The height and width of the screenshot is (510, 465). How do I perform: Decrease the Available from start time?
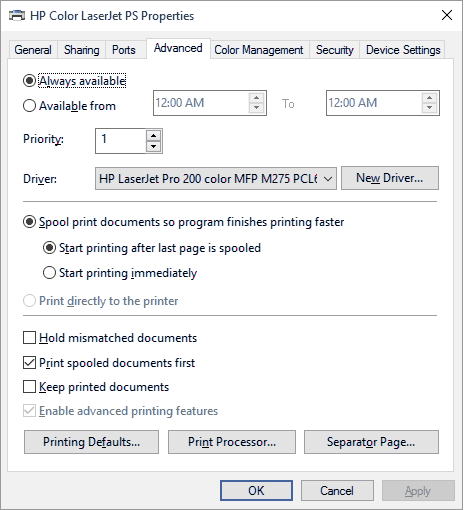[257, 108]
